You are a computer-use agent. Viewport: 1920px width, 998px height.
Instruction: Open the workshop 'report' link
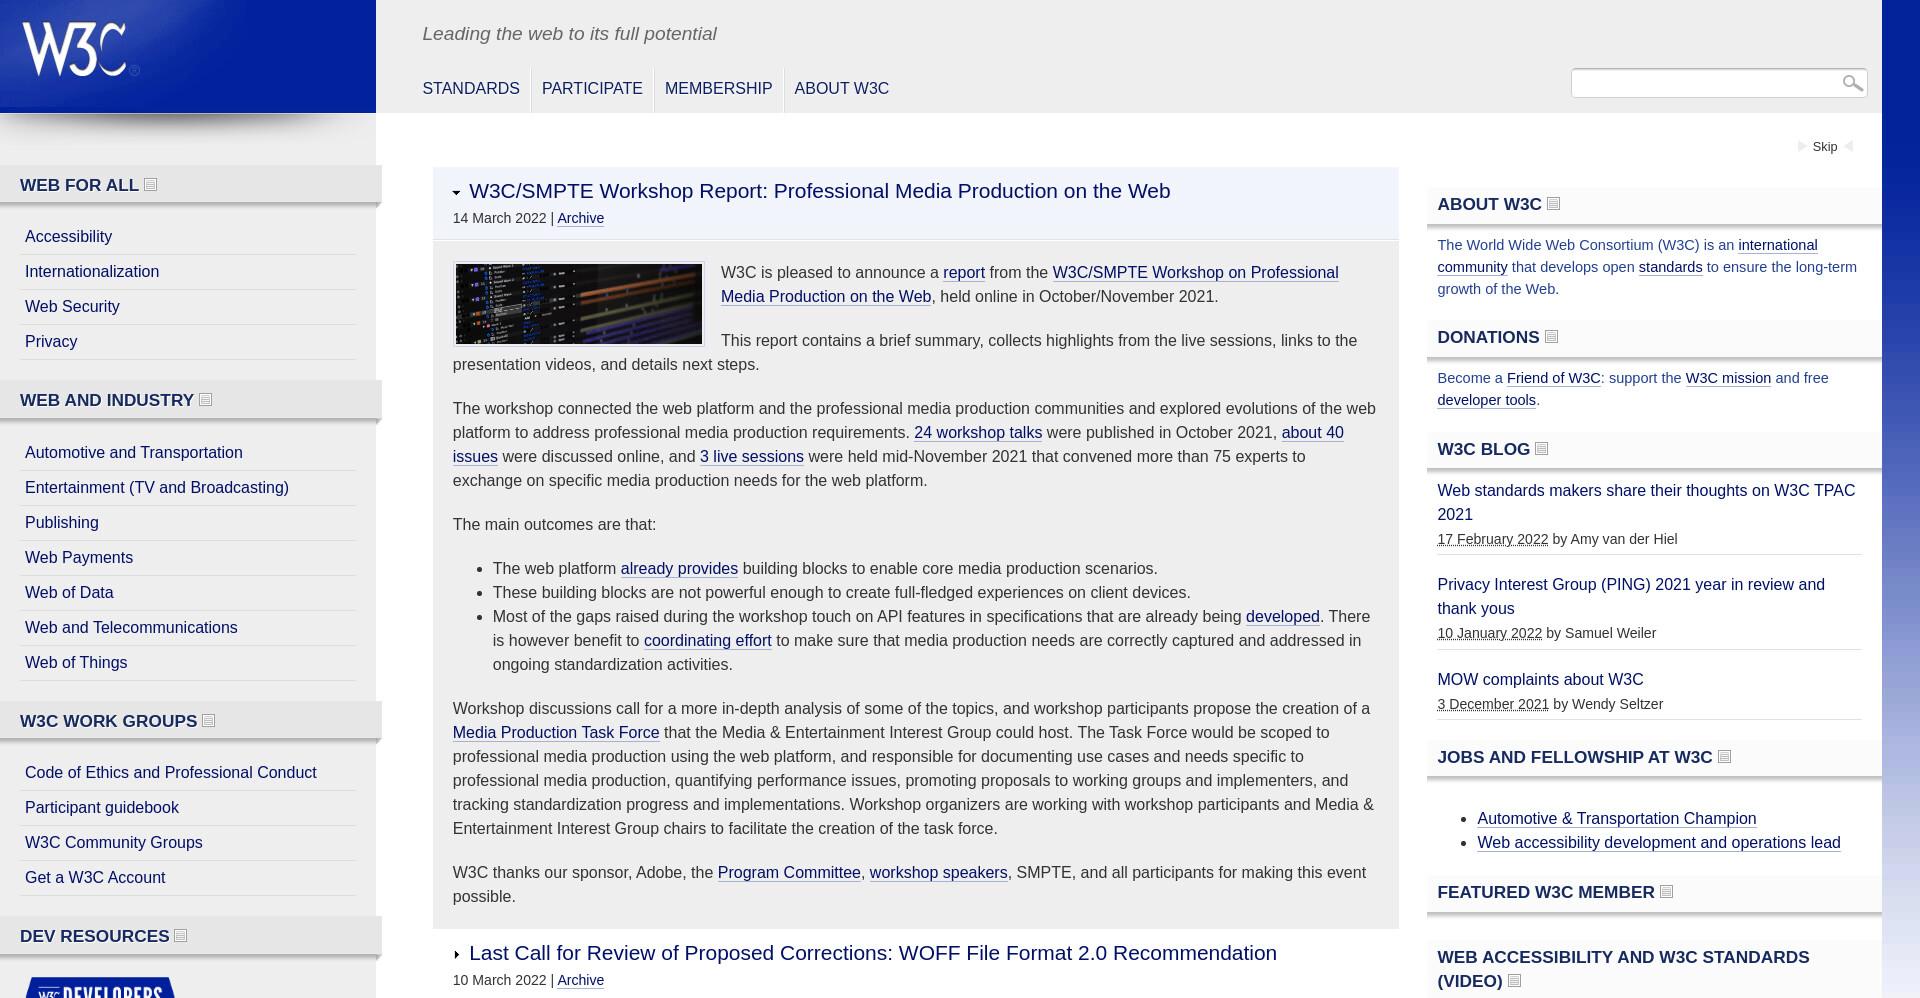(x=964, y=273)
